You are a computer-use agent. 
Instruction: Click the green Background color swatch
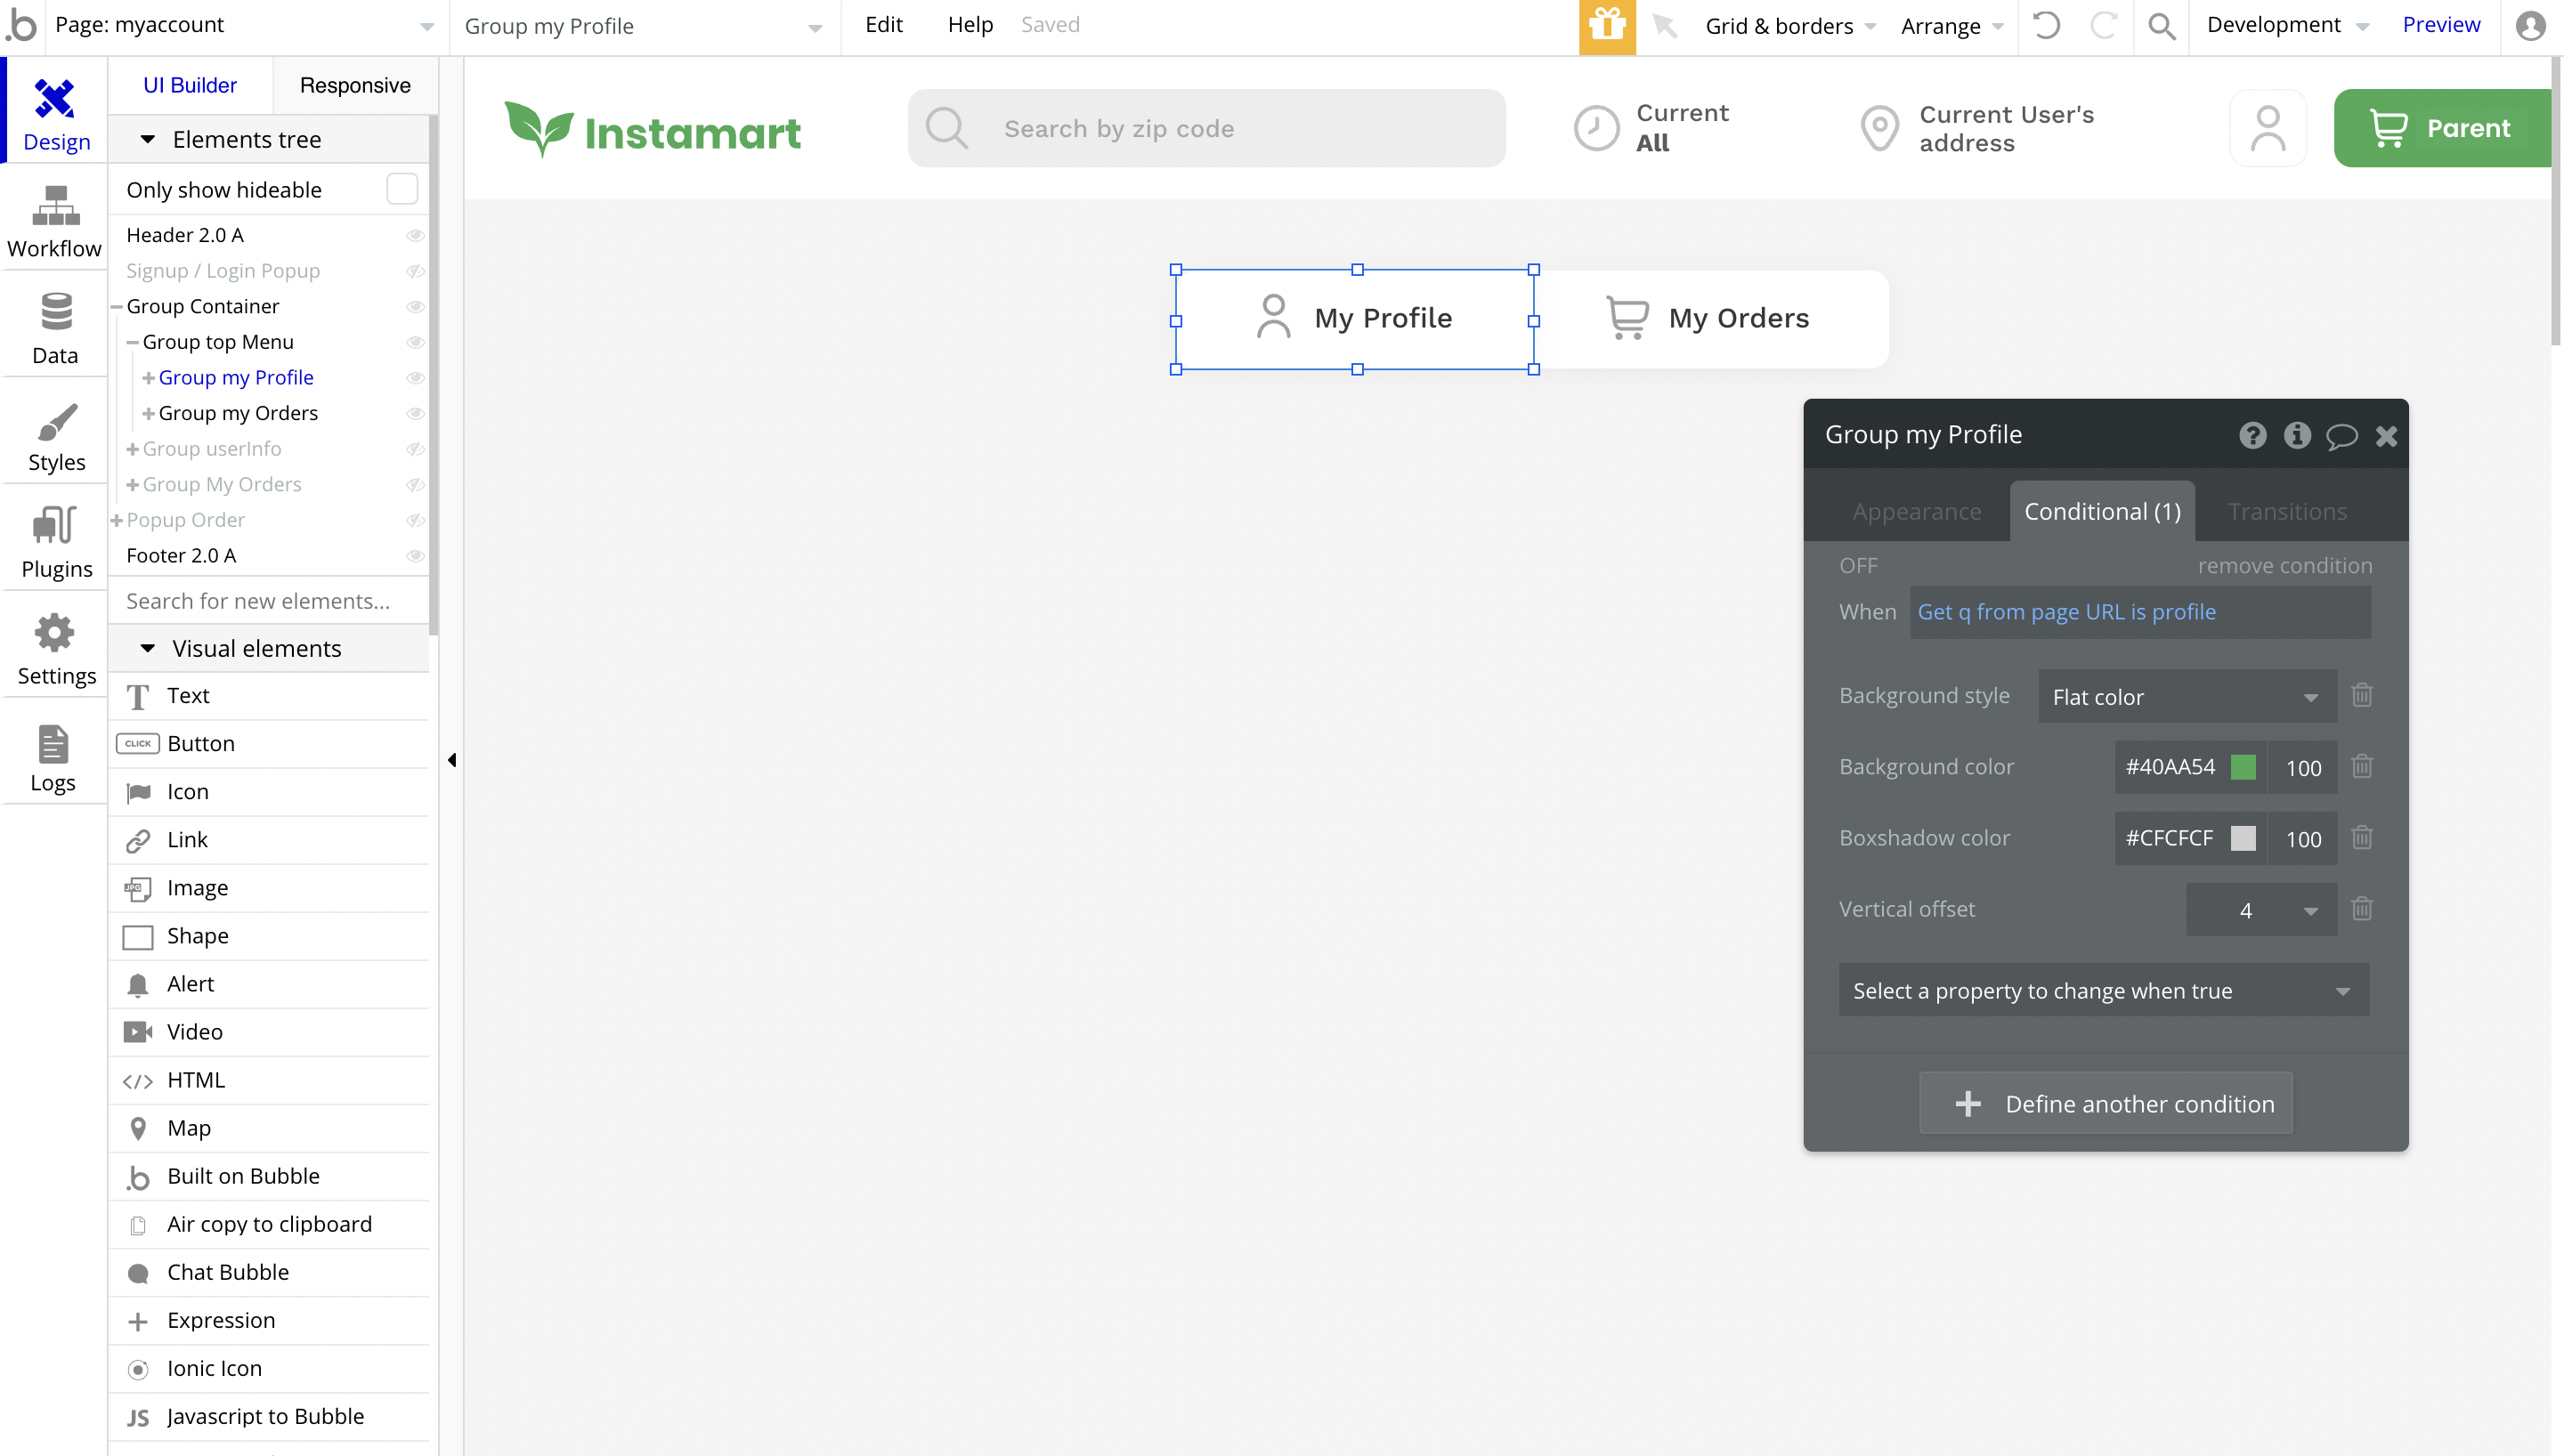point(2243,767)
